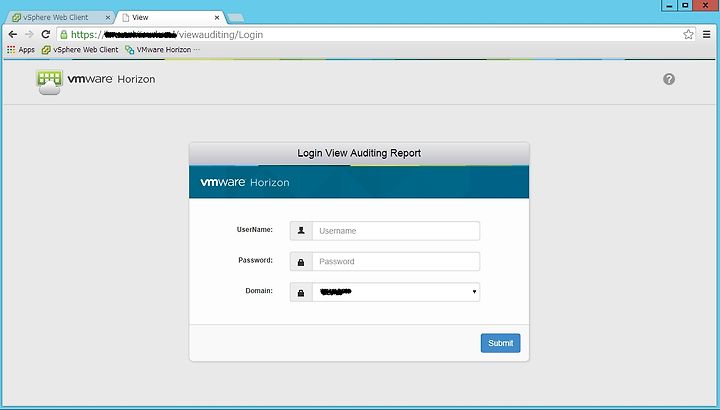Close the View tab
720x410 pixels.
pos(217,17)
